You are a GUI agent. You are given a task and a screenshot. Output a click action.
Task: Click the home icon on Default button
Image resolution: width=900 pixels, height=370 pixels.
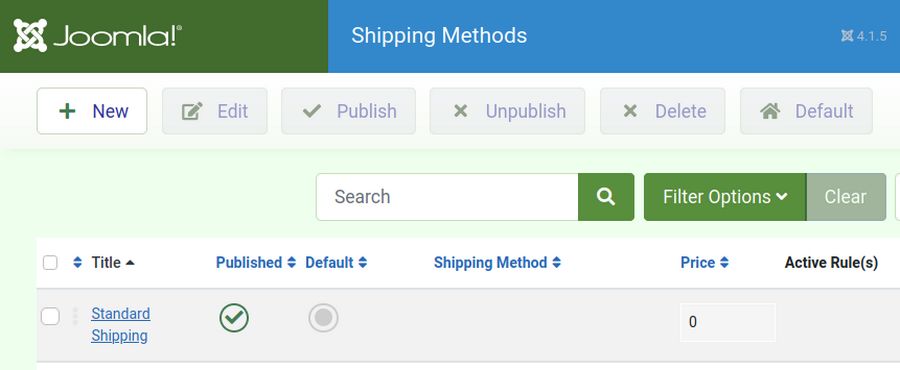tap(769, 111)
